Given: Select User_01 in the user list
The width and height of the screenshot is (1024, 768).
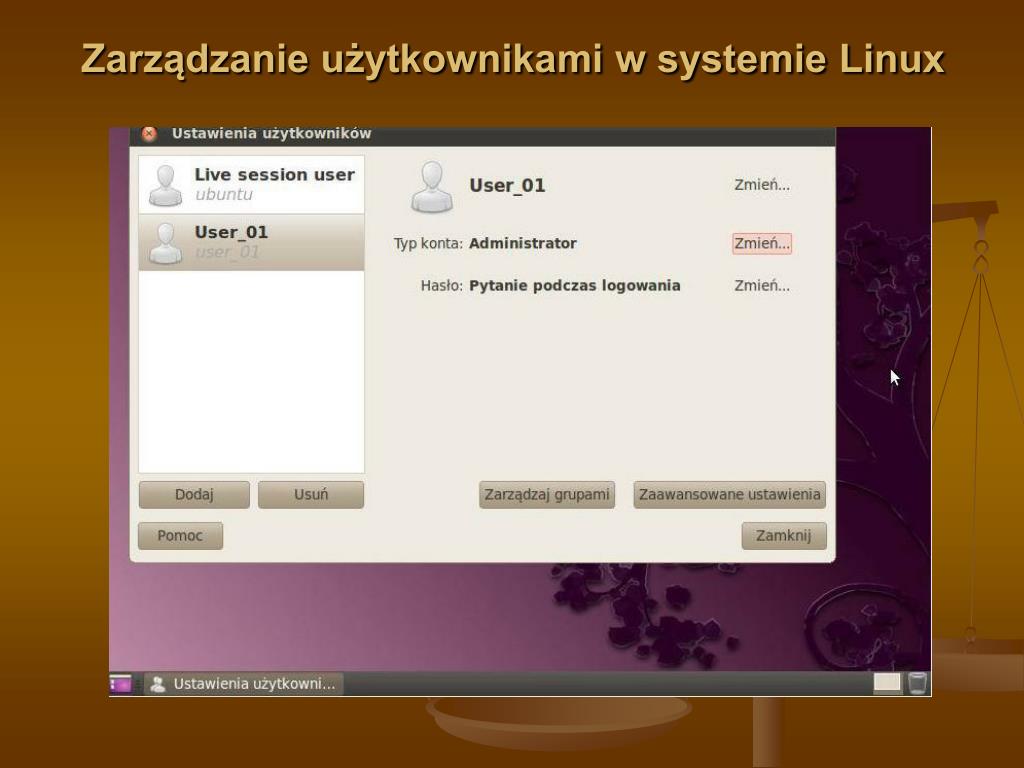Looking at the screenshot, I should point(251,242).
